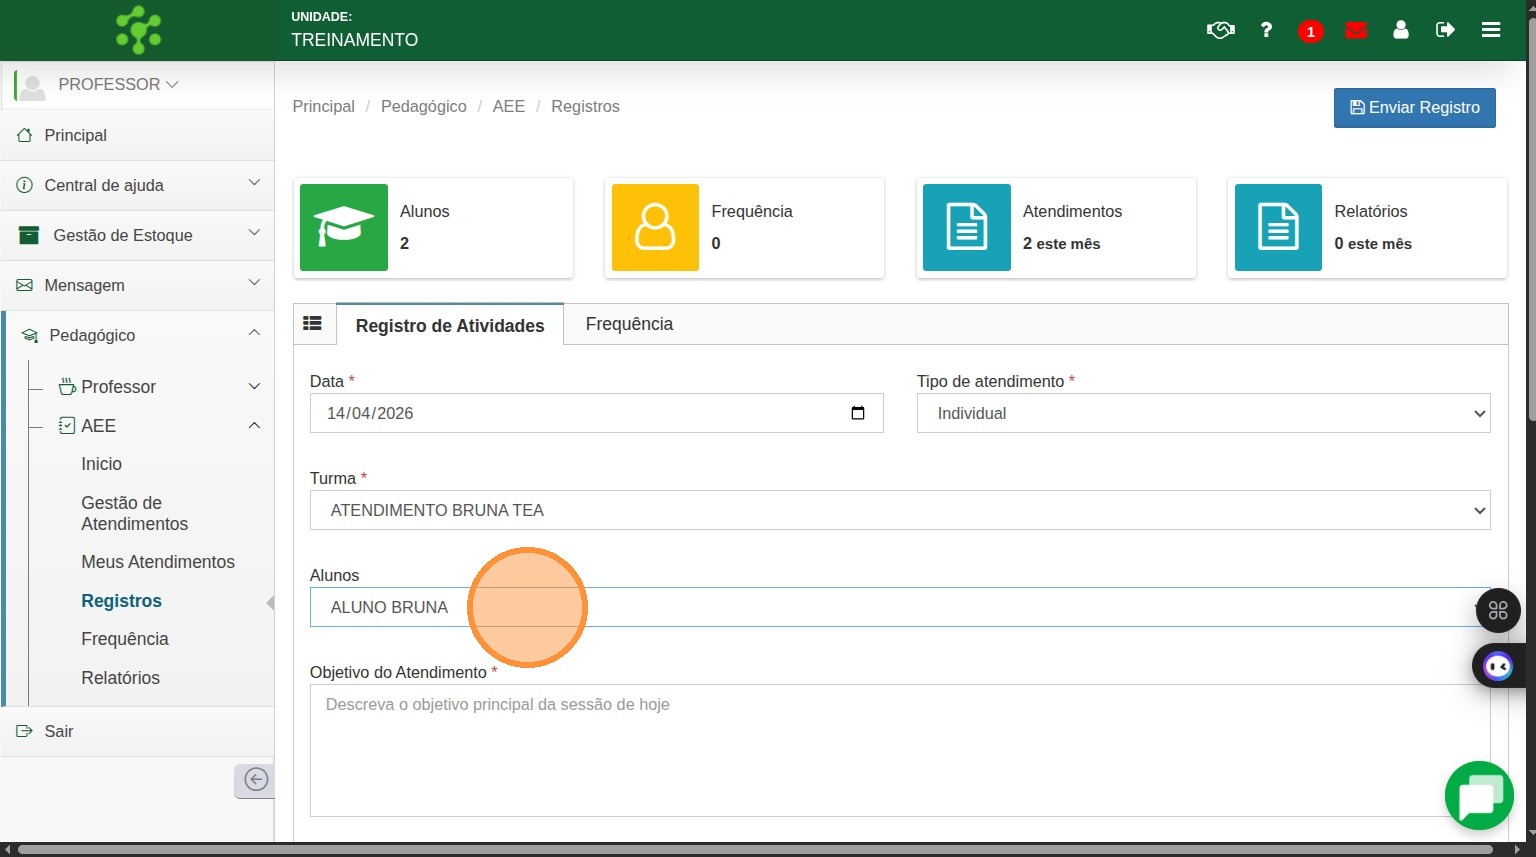Open the calendar picker in Data field
The image size is (1536, 857).
pos(857,413)
